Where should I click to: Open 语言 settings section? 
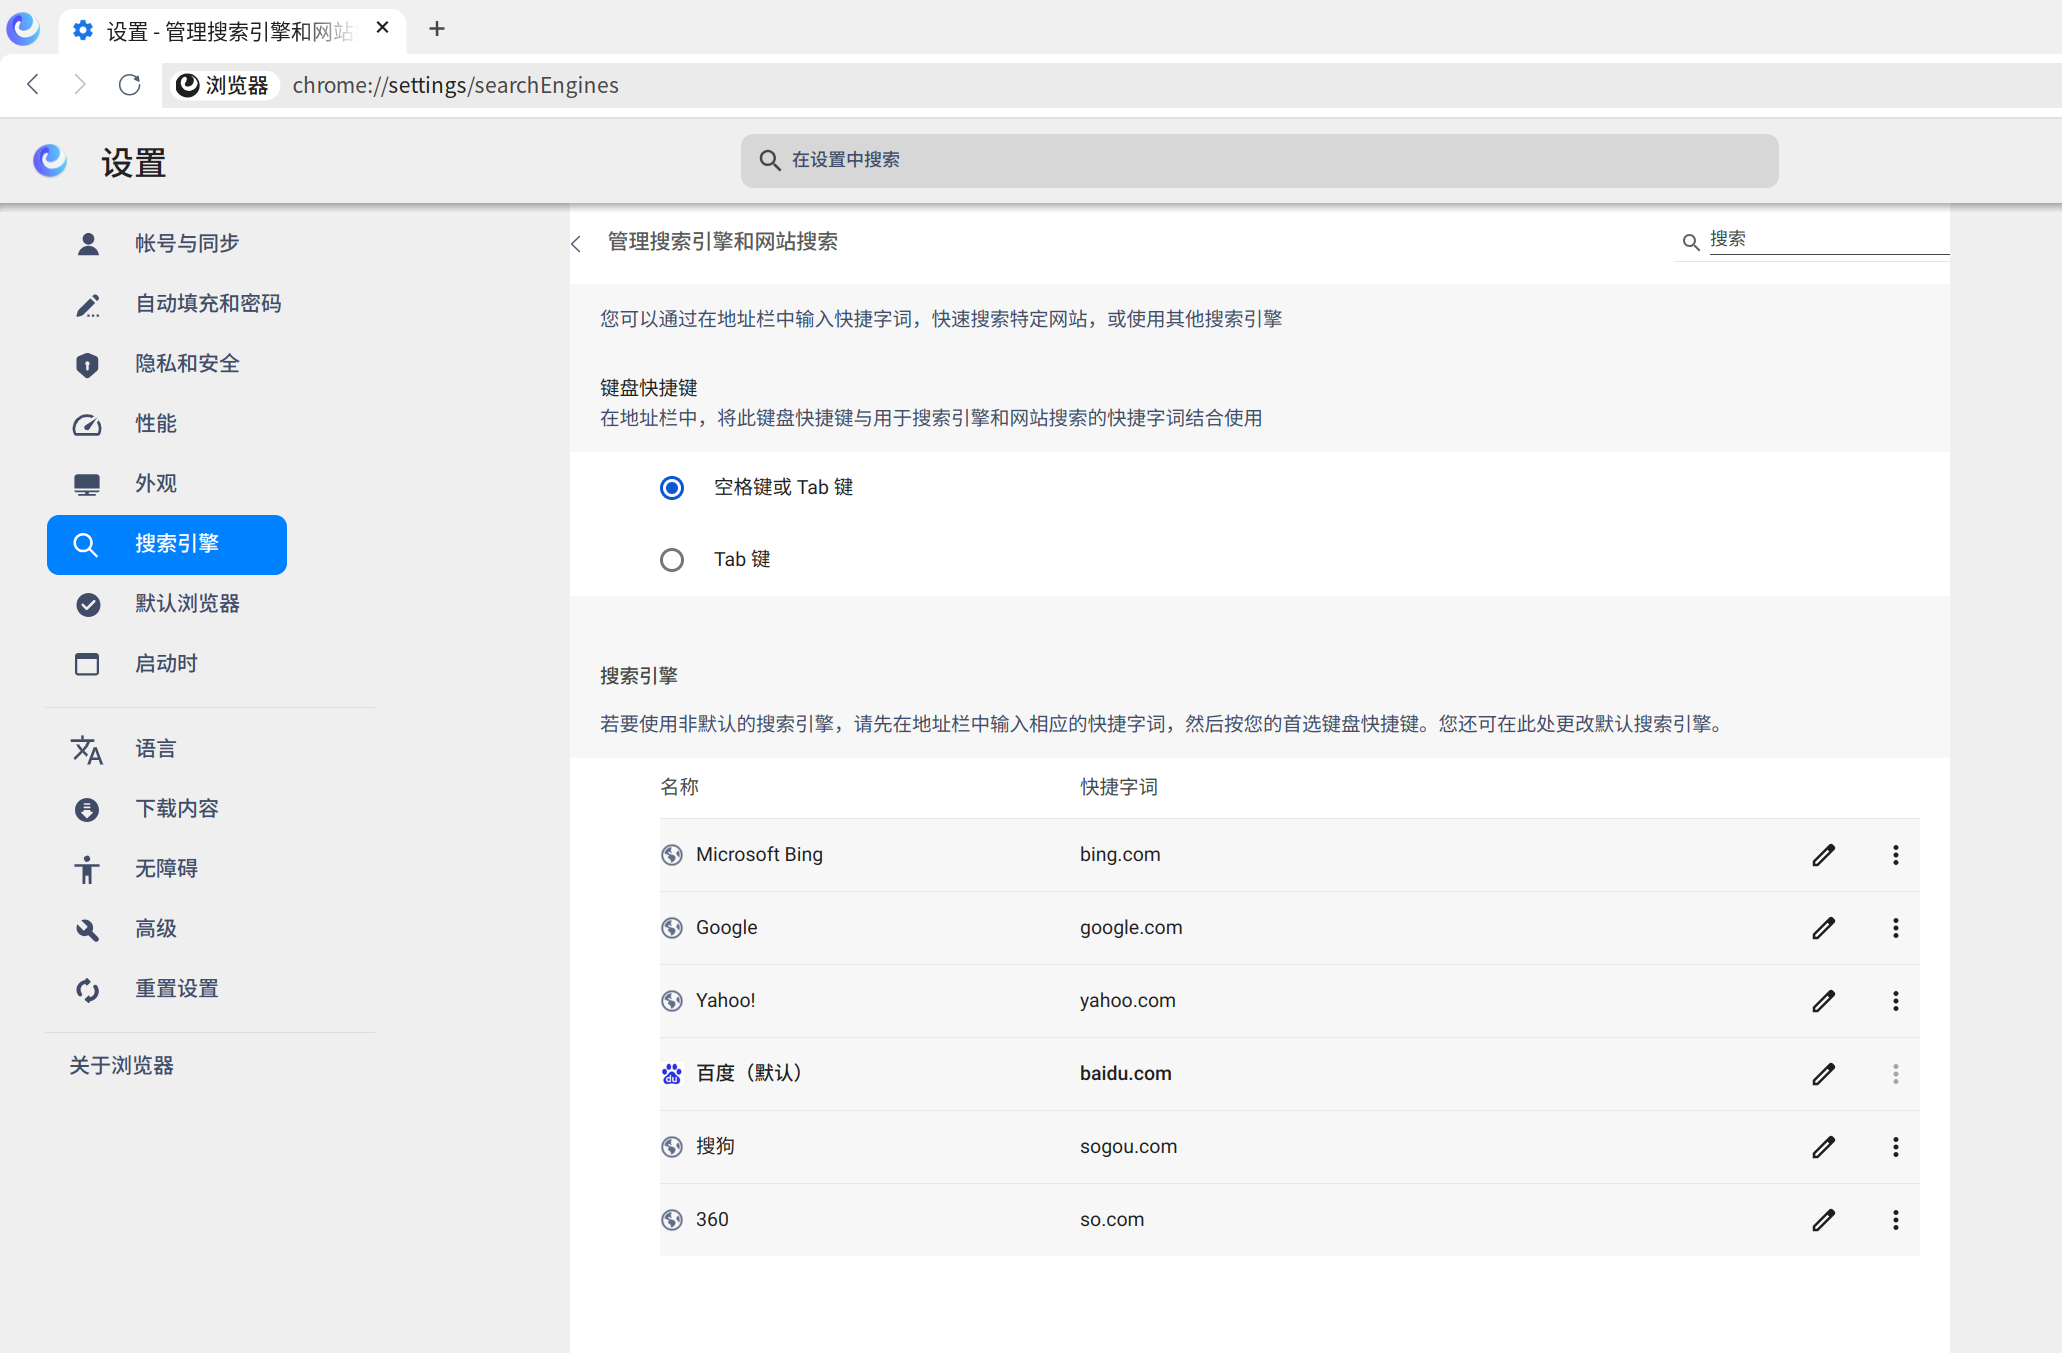coord(167,749)
